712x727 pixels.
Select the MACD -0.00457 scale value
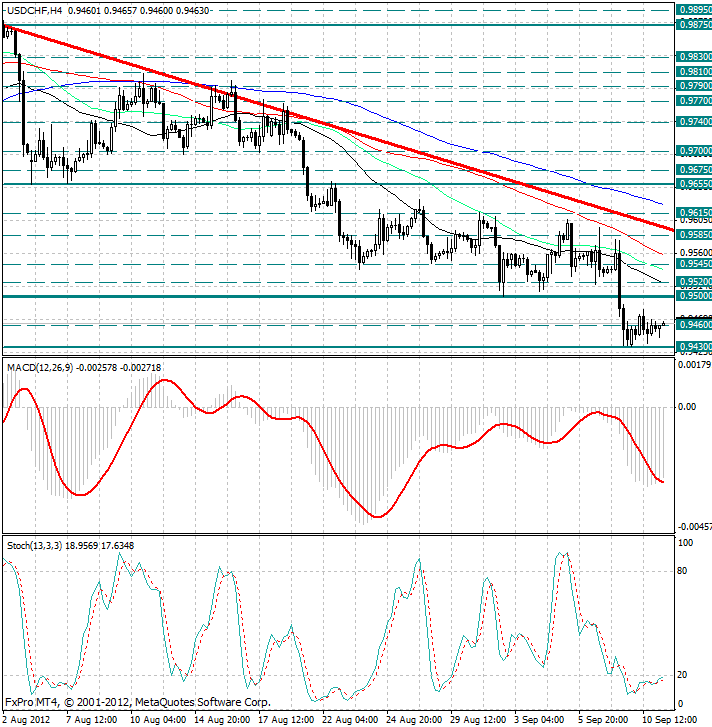pos(694,527)
